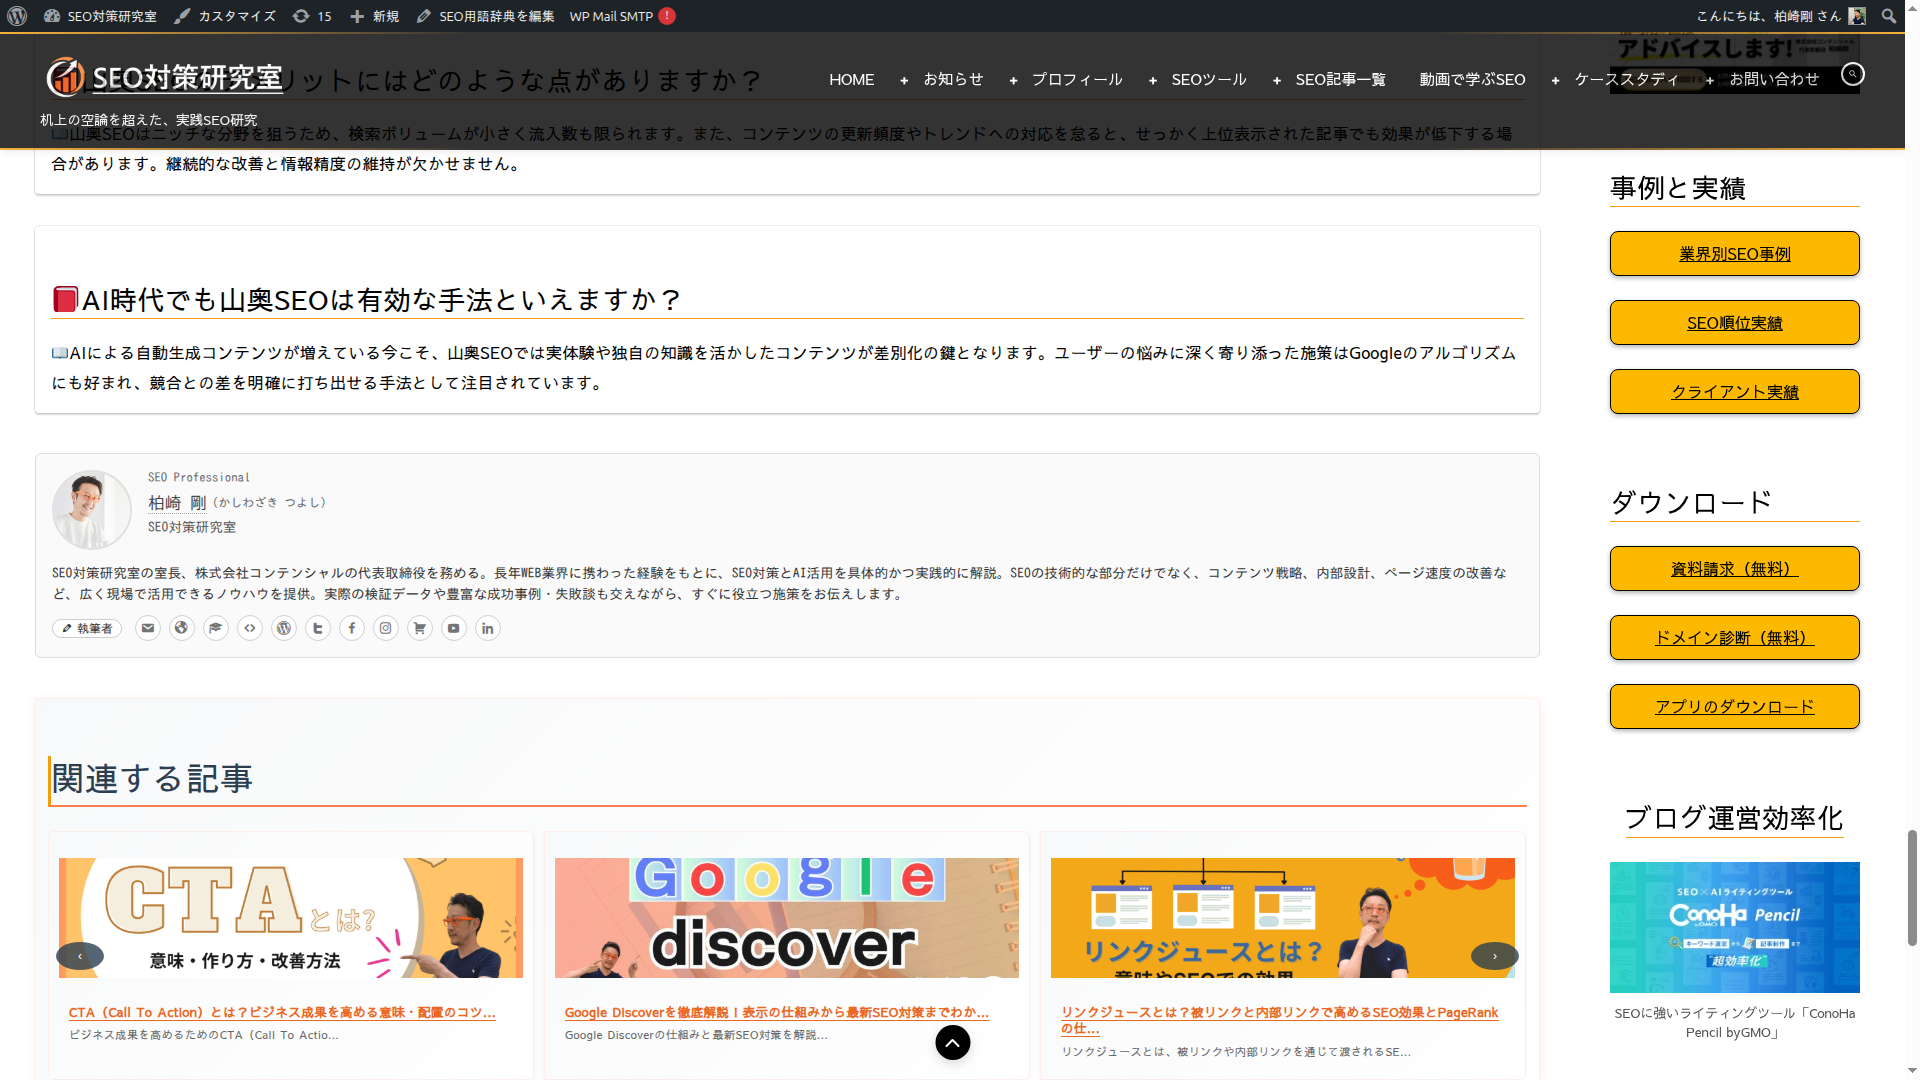This screenshot has height=1080, width=1920.
Task: Click the 執筆者 author badge
Action: 87,628
